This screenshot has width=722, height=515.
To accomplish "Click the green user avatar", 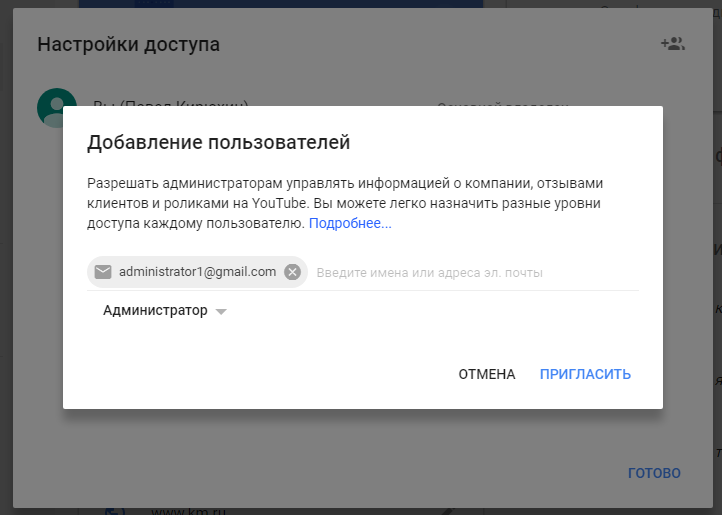I will click(57, 108).
